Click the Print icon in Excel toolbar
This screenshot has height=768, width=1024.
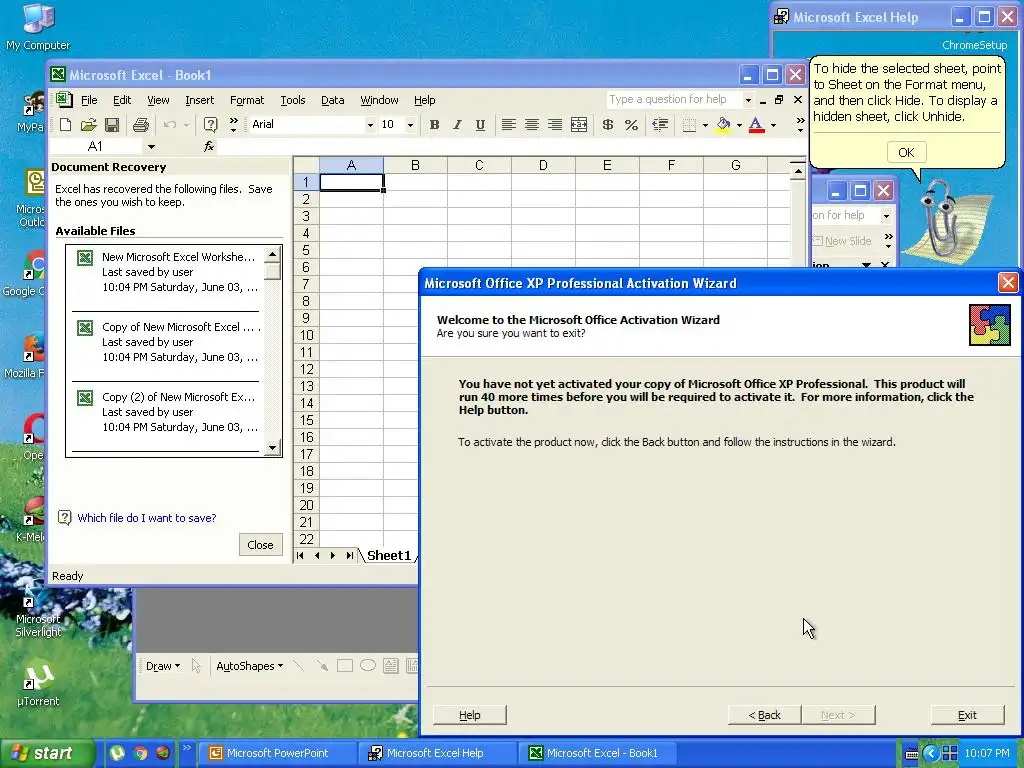[x=140, y=125]
